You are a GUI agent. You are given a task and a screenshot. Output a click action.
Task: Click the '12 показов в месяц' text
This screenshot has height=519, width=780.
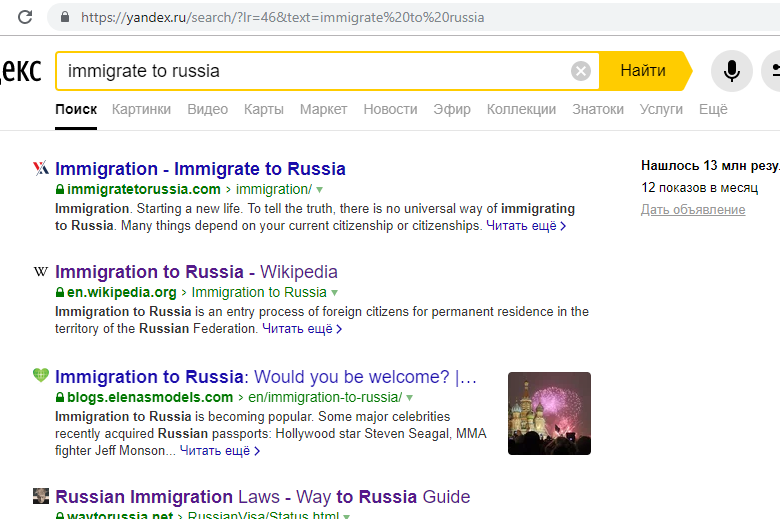(699, 188)
